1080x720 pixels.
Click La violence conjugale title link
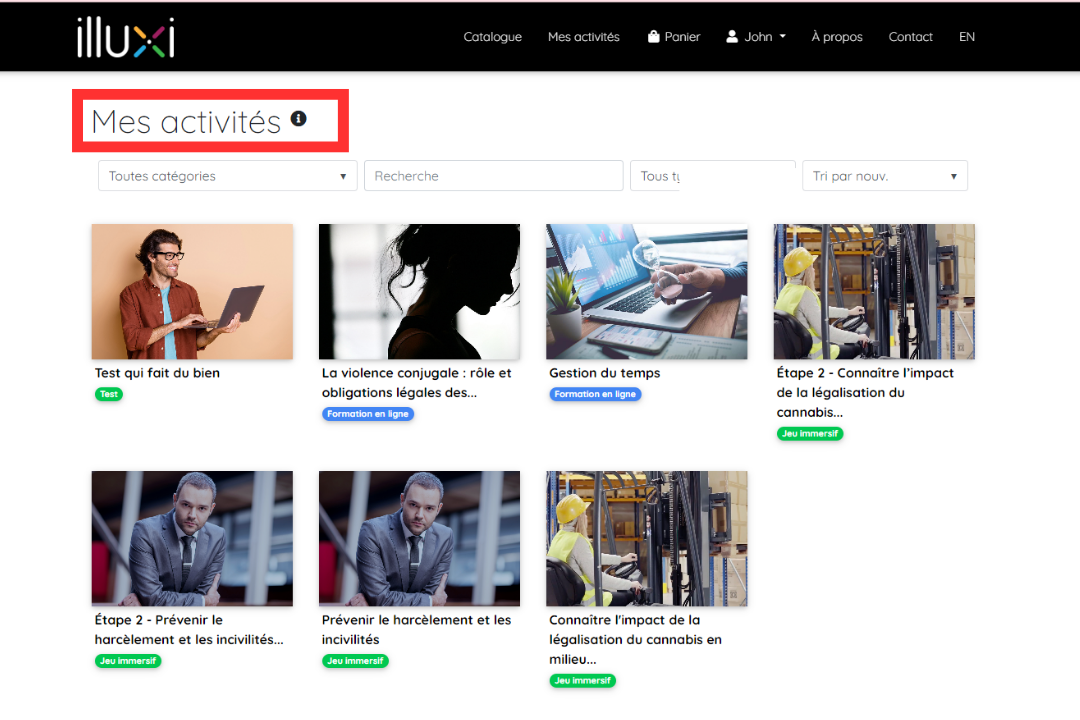pyautogui.click(x=417, y=382)
